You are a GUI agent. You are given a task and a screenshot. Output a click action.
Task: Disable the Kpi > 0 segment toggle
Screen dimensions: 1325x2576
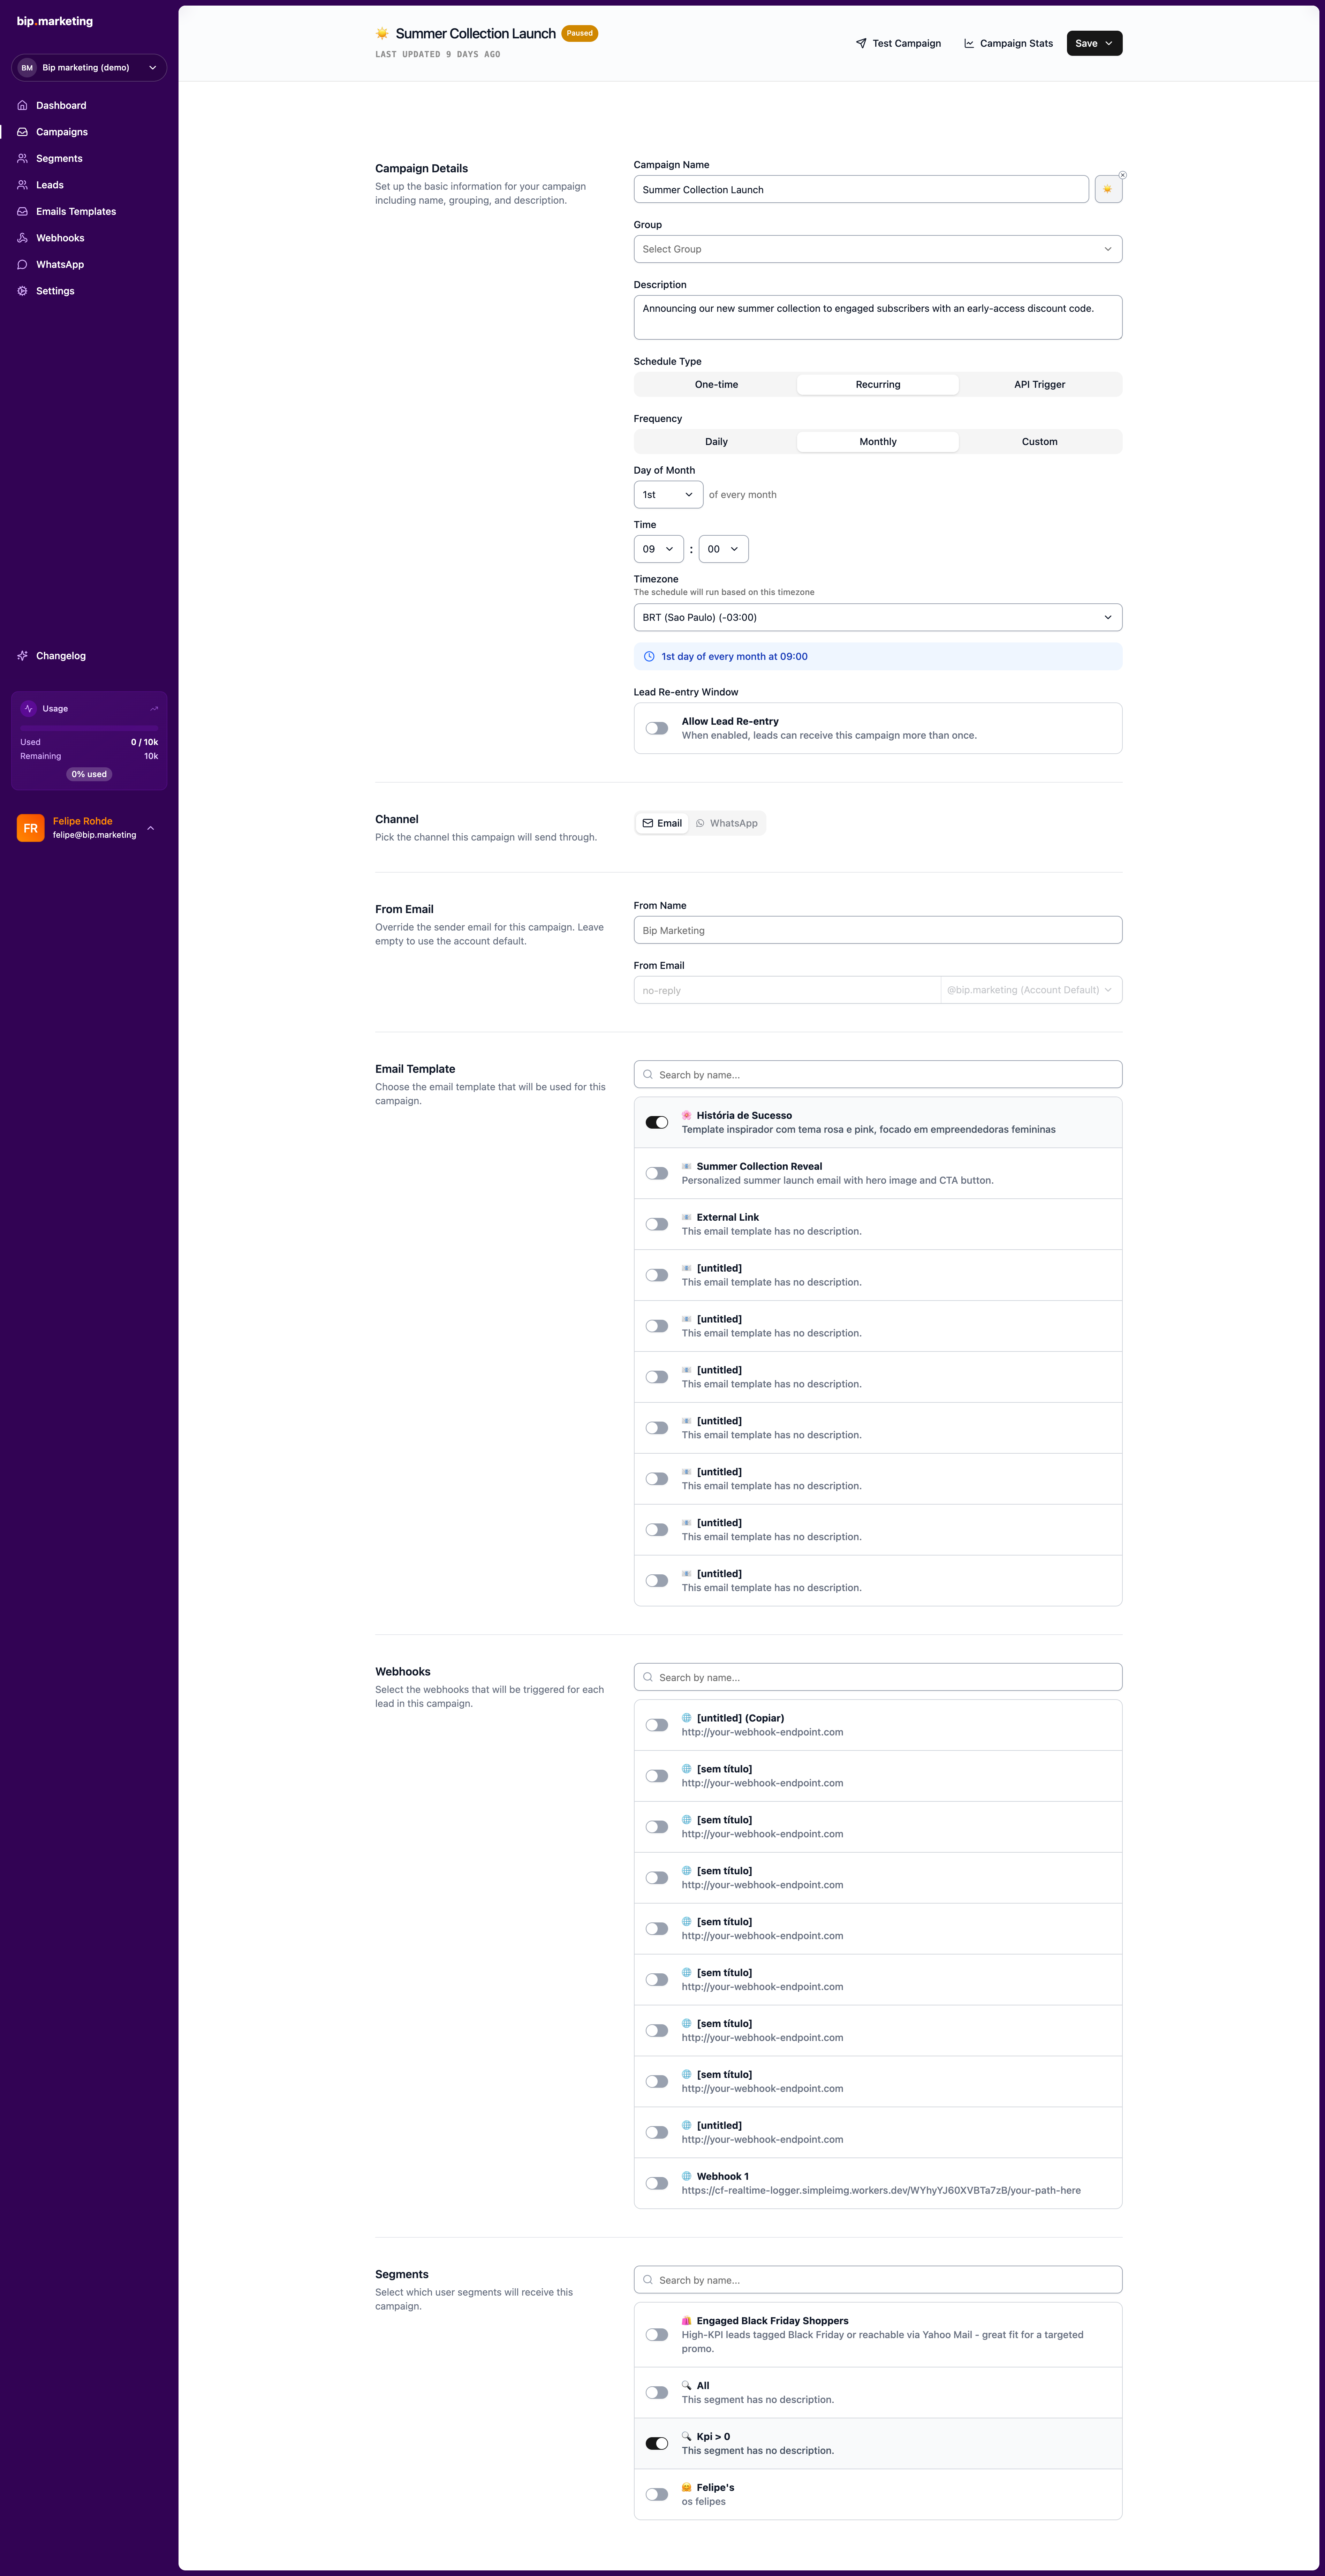[x=657, y=2443]
